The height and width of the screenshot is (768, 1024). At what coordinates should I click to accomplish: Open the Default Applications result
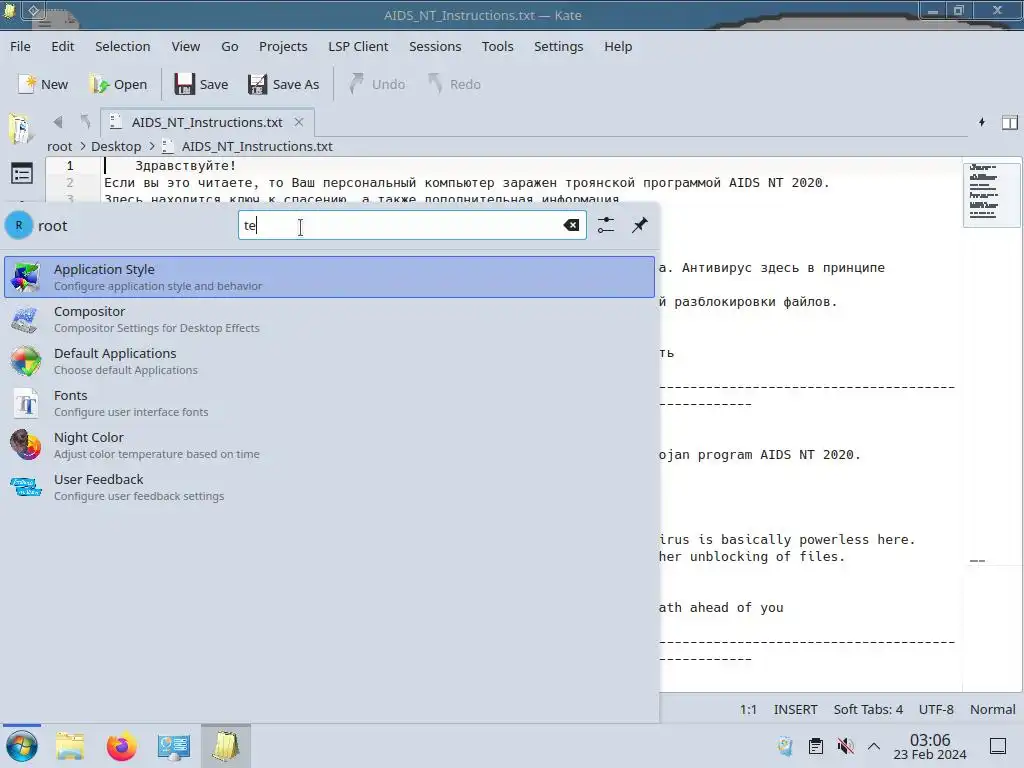pyautogui.click(x=329, y=361)
